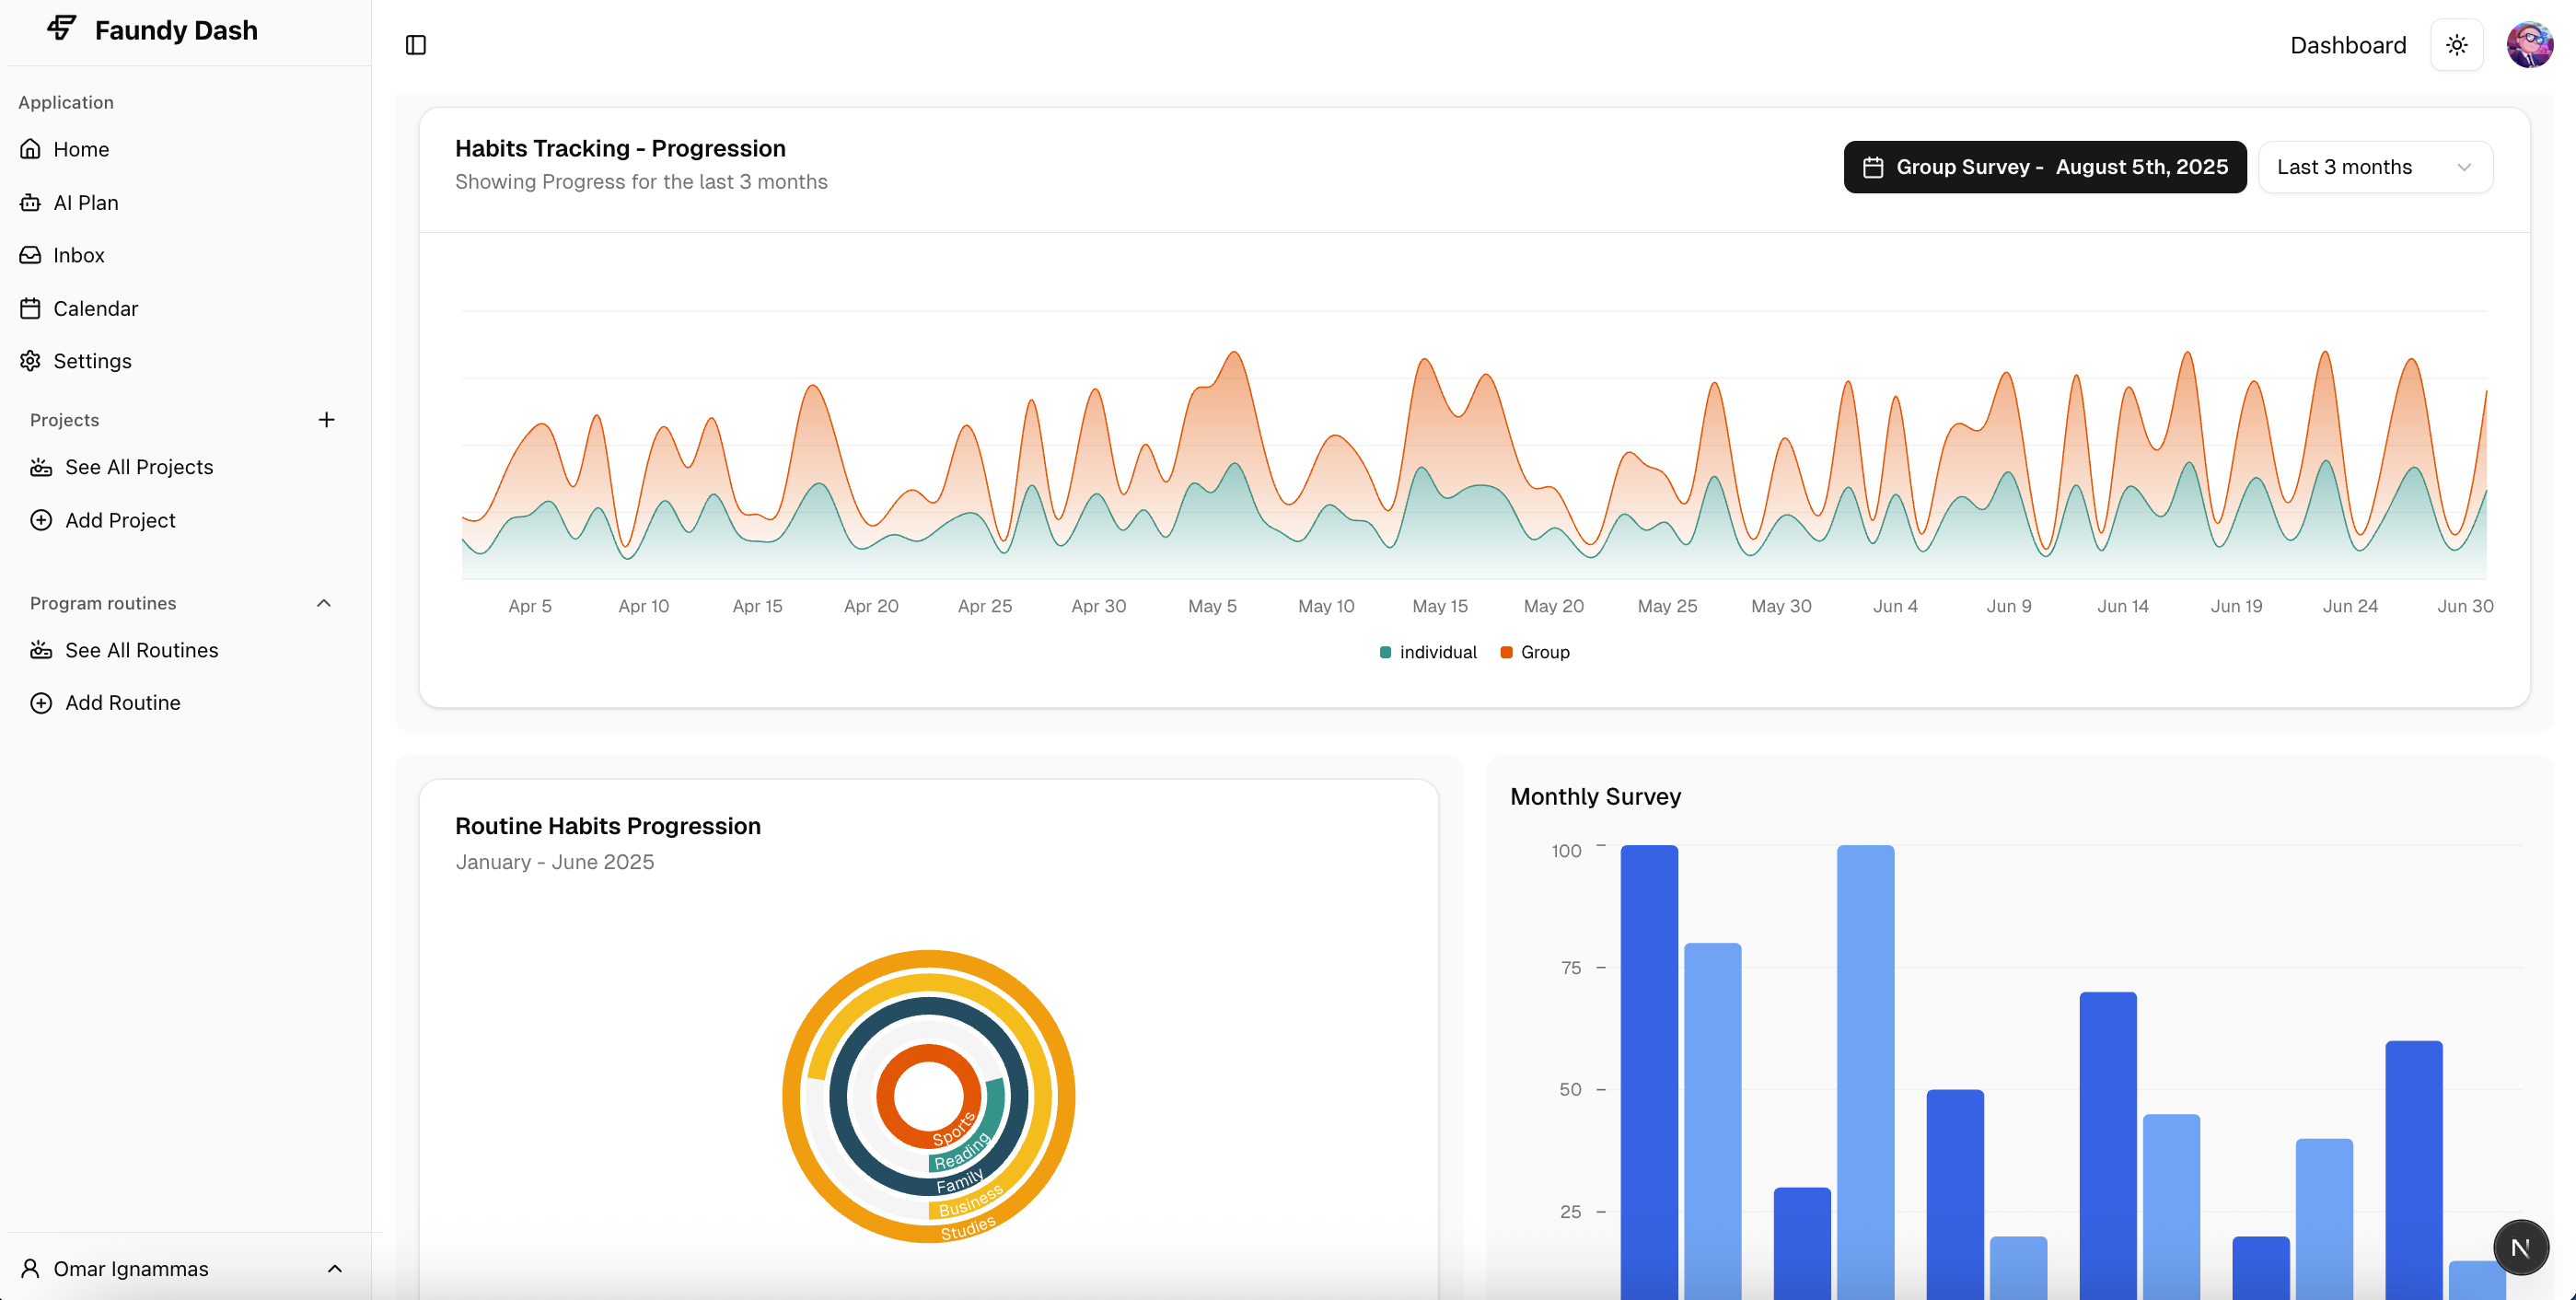Screen dimensions: 2576x1300
Task: Expand the Omar Ignammas account chevron
Action: tap(335, 1268)
